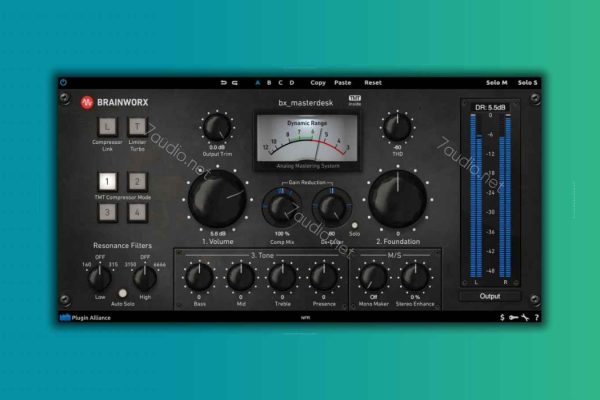Toggle the Auto Solo button
The image size is (600, 400).
pos(122,293)
